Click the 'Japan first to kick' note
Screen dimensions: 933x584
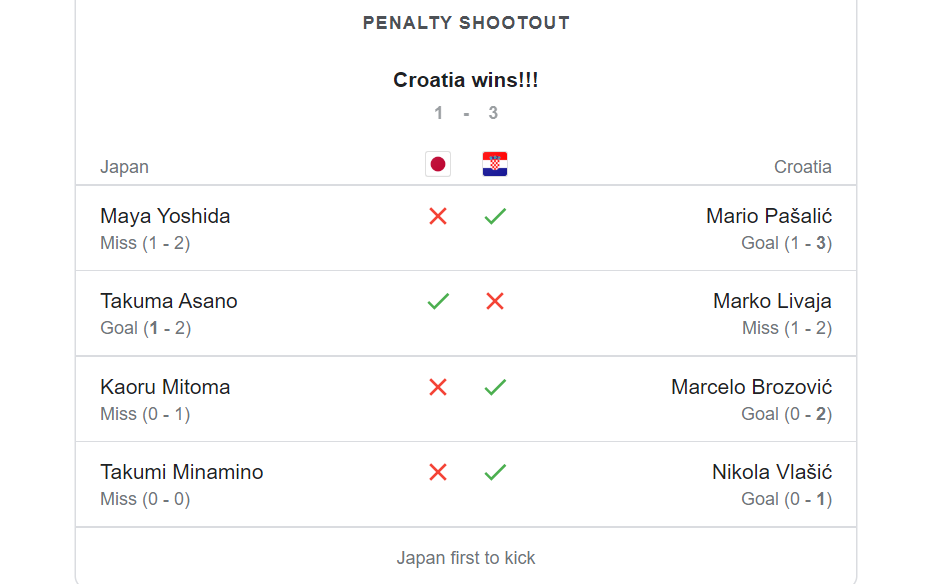pos(466,558)
